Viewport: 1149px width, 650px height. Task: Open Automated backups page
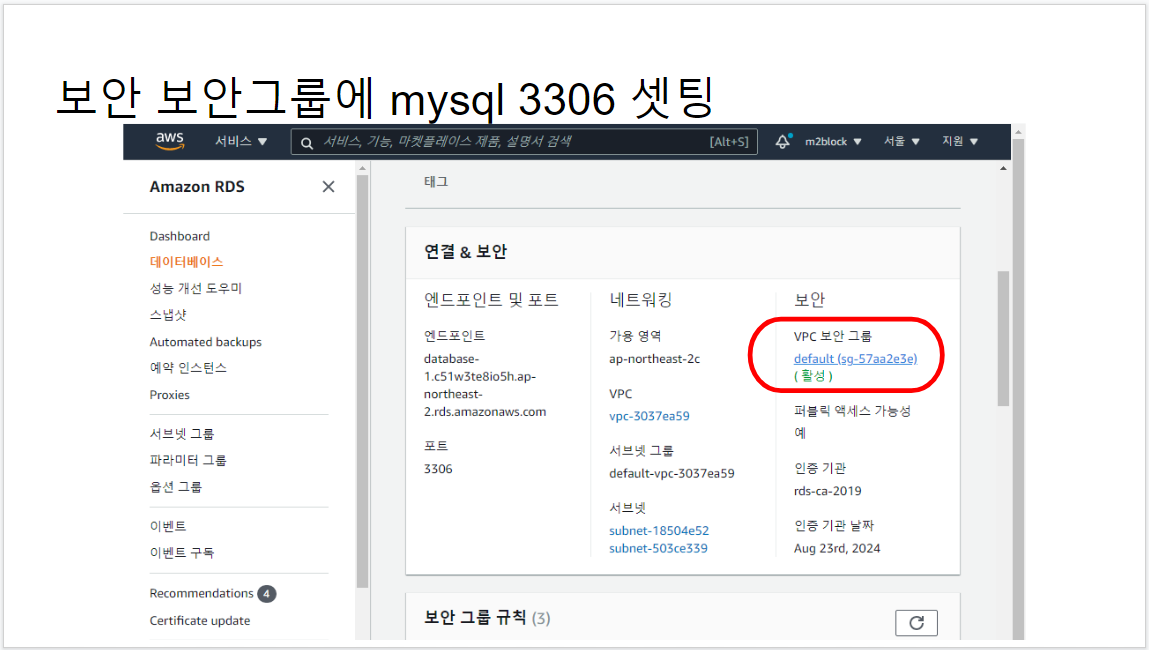tap(205, 342)
